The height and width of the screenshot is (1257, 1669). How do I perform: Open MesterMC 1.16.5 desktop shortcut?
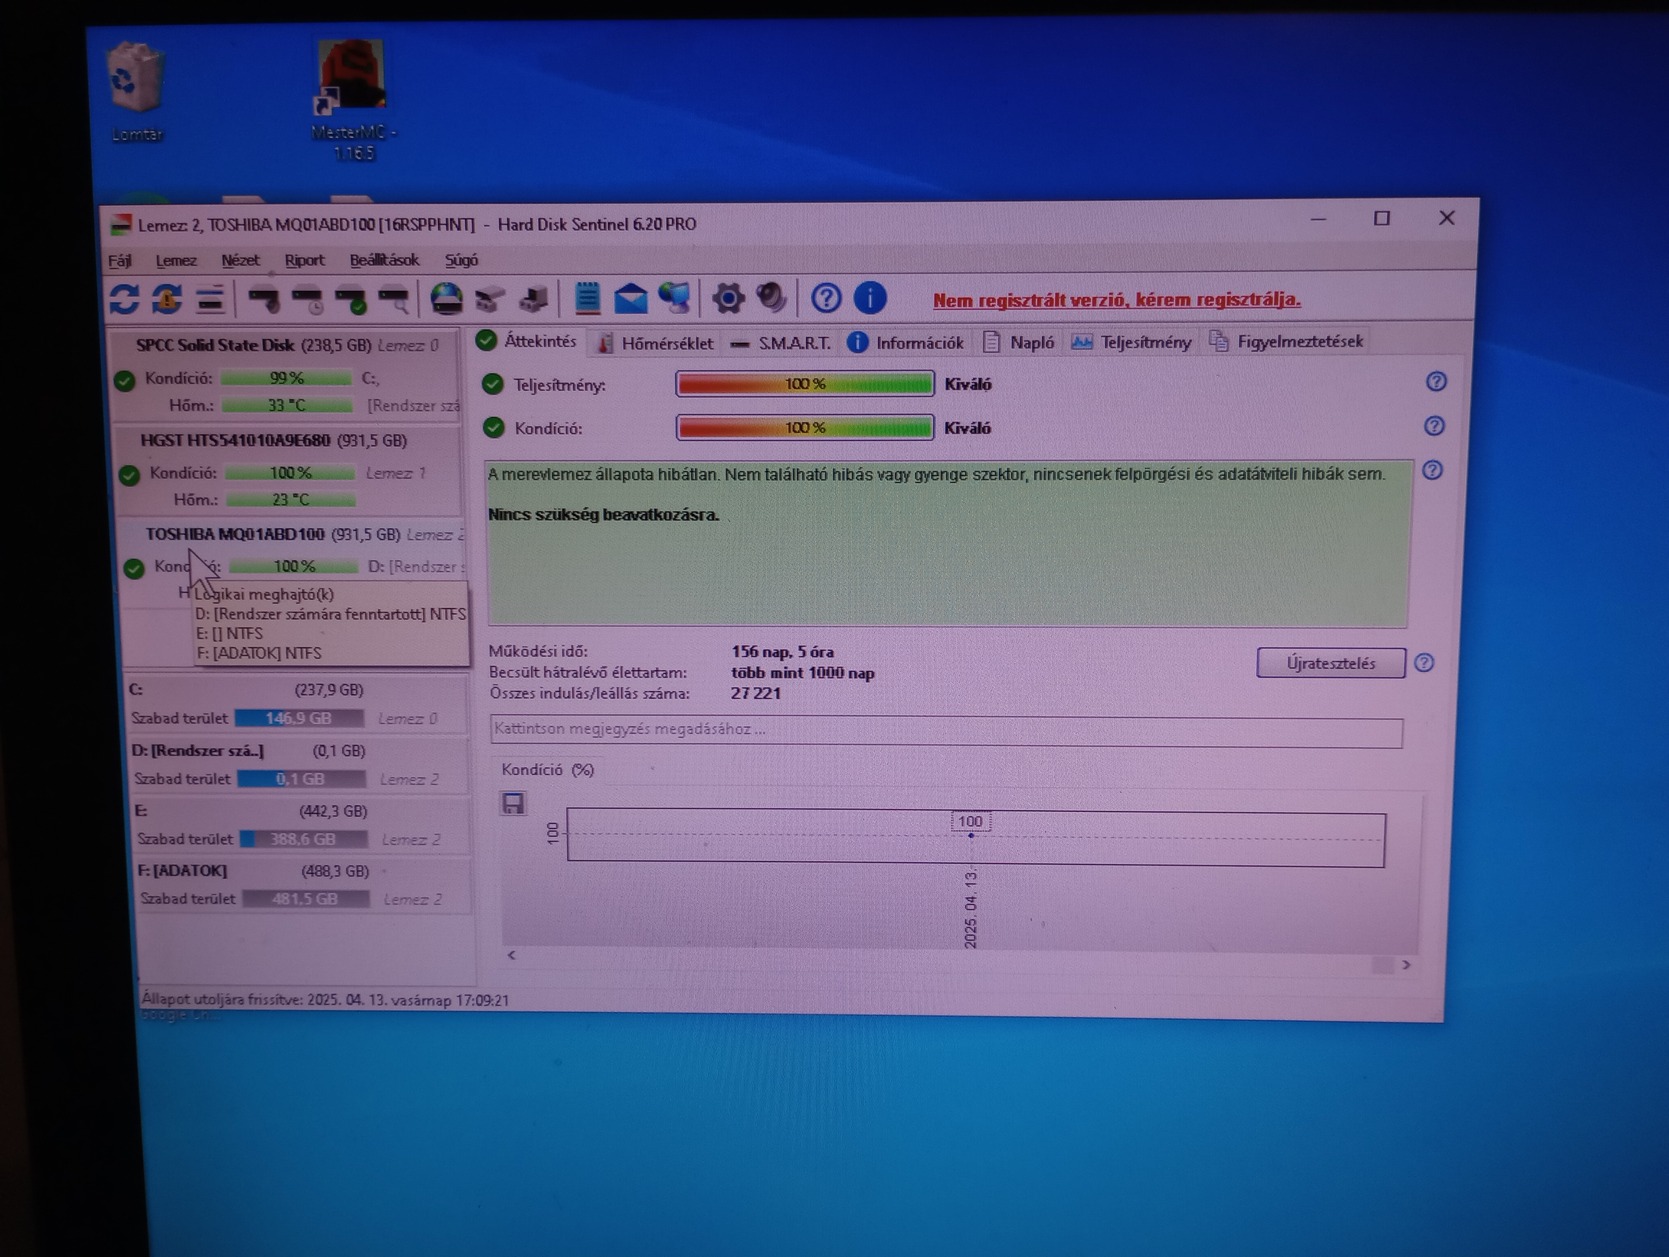[x=352, y=100]
